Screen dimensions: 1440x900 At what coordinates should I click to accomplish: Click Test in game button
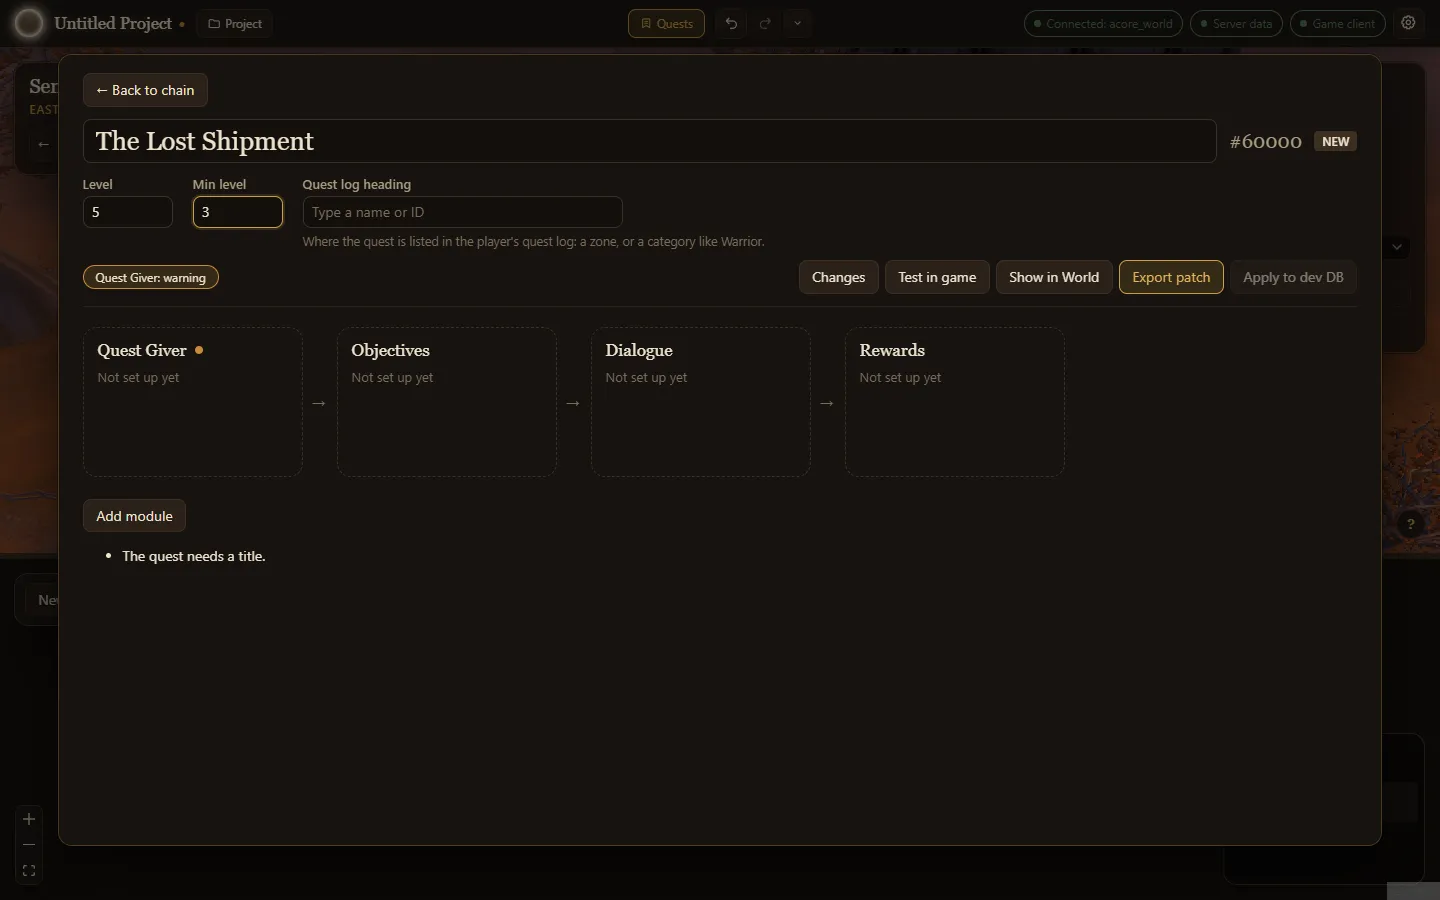[x=937, y=277]
